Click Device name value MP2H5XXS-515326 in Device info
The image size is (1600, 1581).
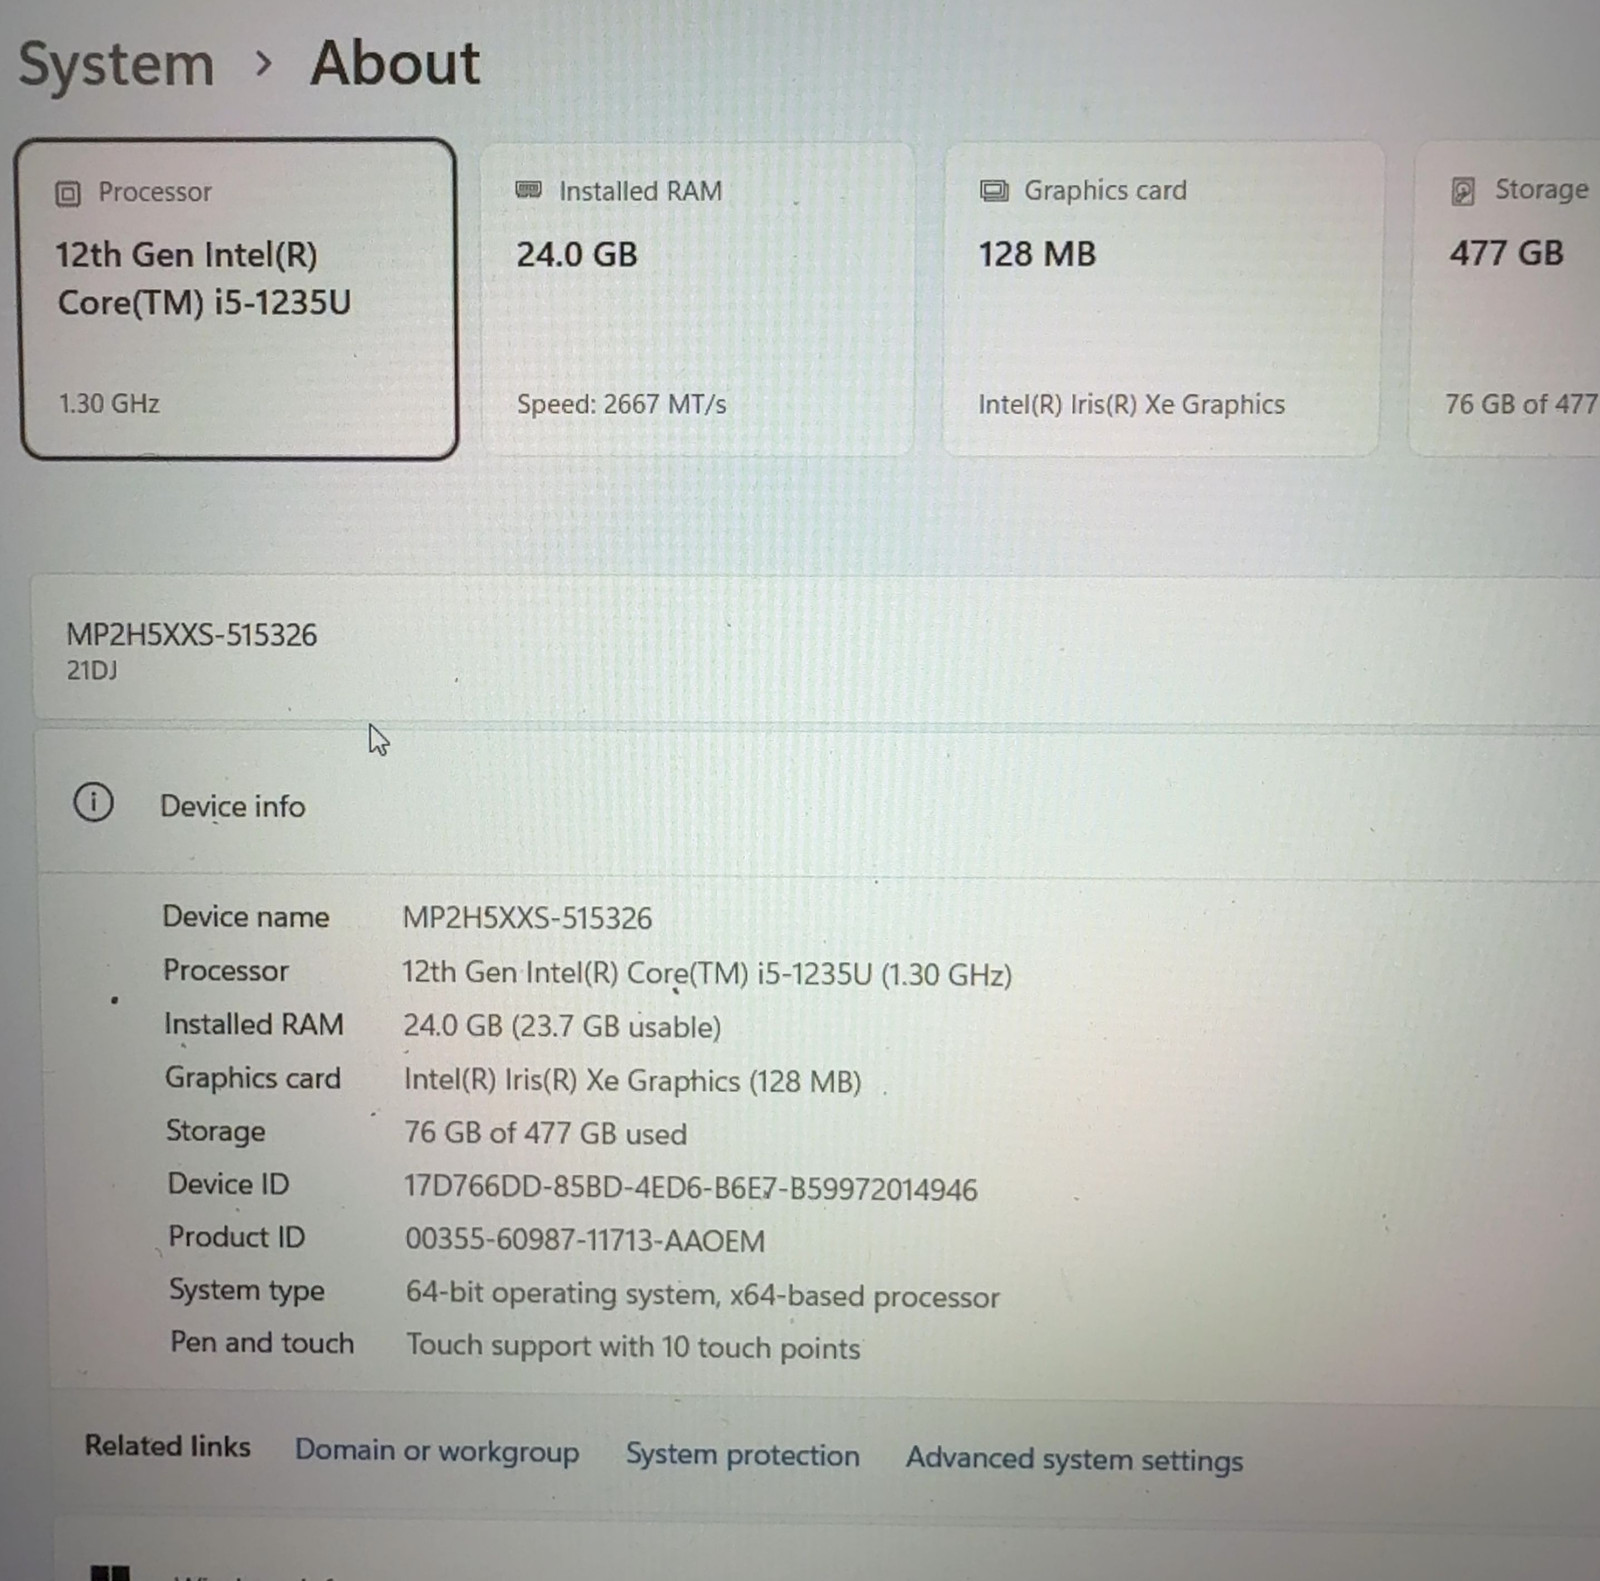[527, 918]
